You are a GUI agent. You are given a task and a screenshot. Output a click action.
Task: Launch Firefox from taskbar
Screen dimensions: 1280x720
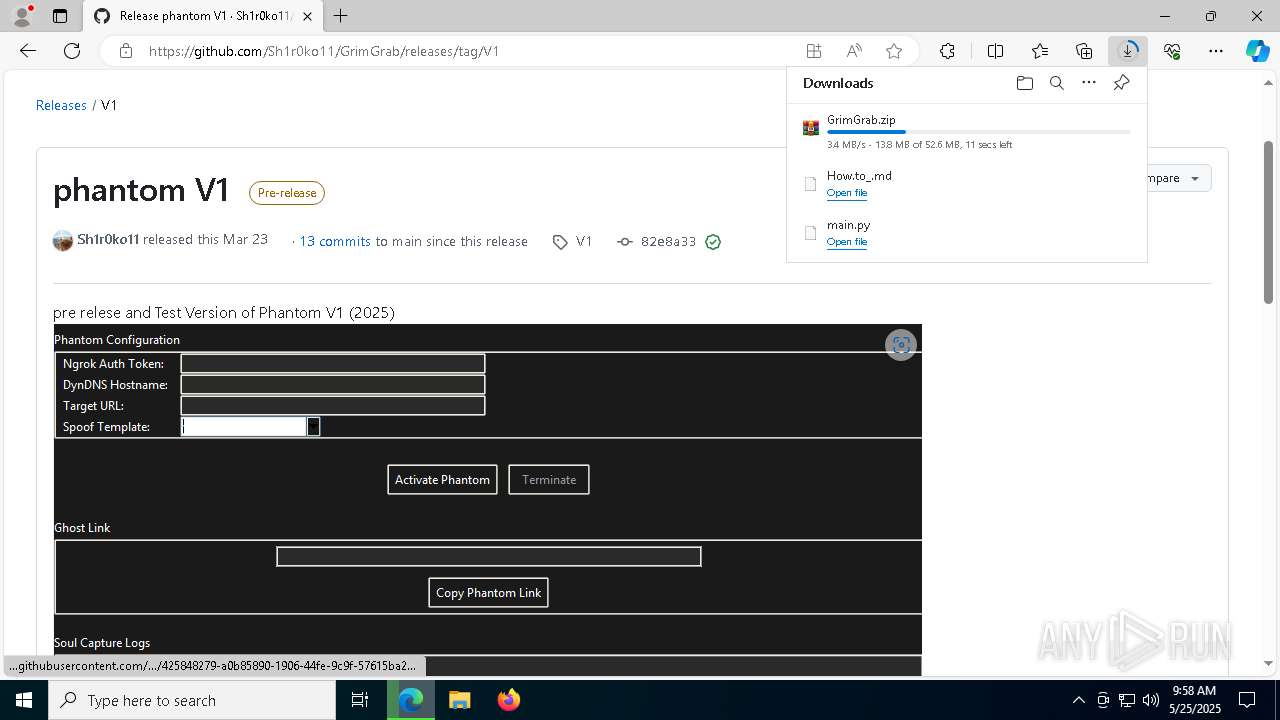coord(509,700)
